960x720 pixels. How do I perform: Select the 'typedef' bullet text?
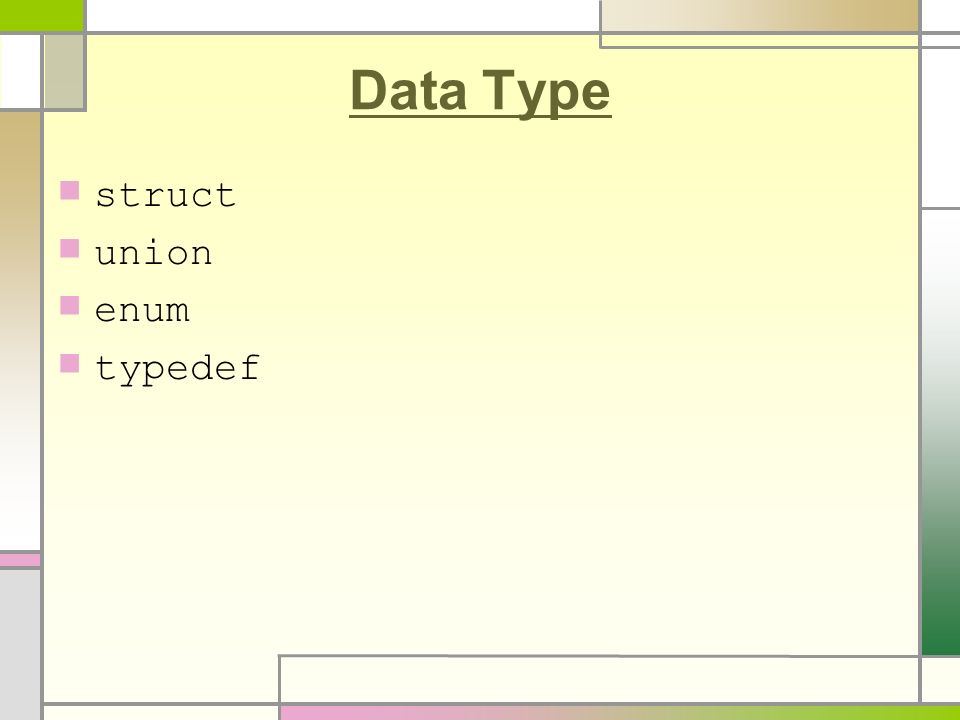178,369
